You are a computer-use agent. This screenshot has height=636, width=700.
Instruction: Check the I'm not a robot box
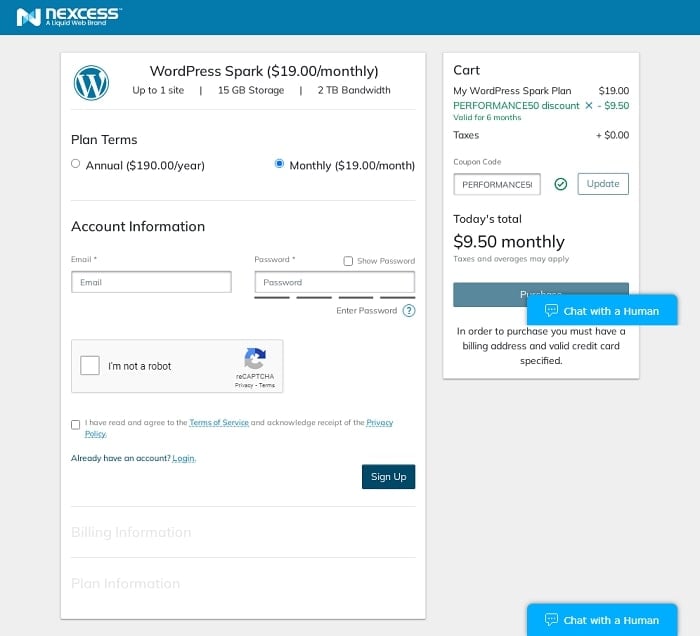coord(90,366)
